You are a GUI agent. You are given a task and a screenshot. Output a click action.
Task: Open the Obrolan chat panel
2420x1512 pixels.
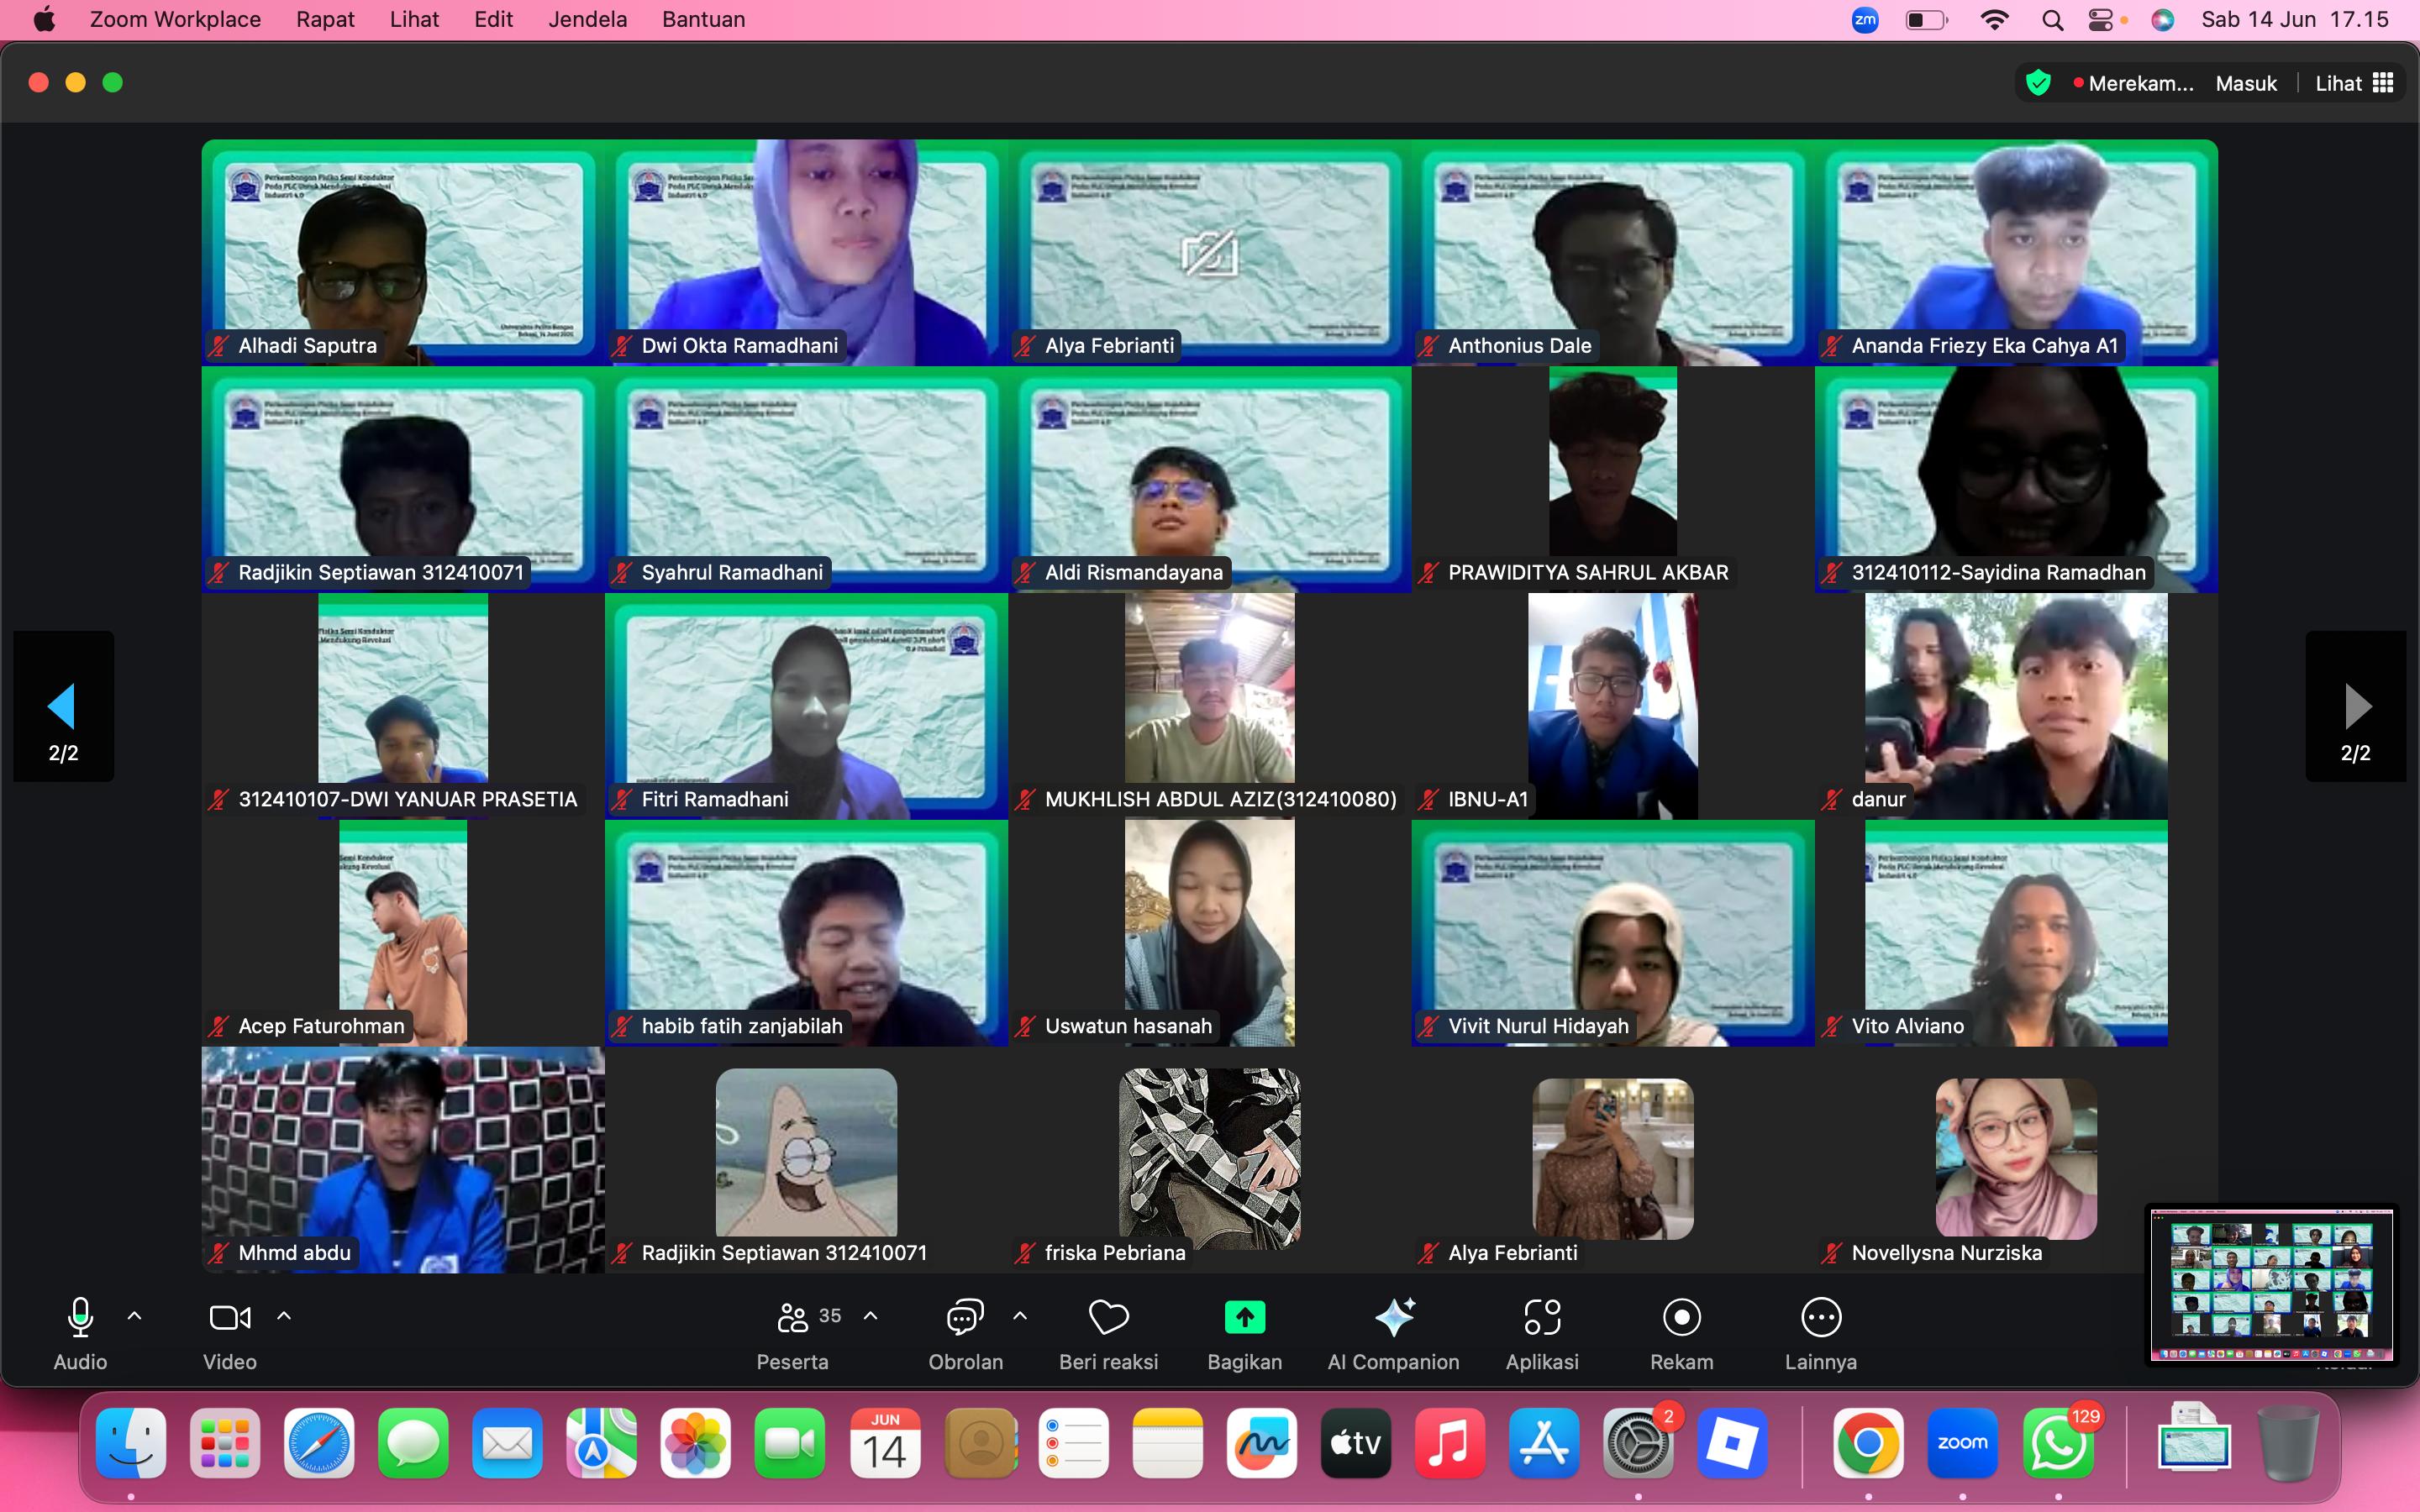pos(965,1319)
